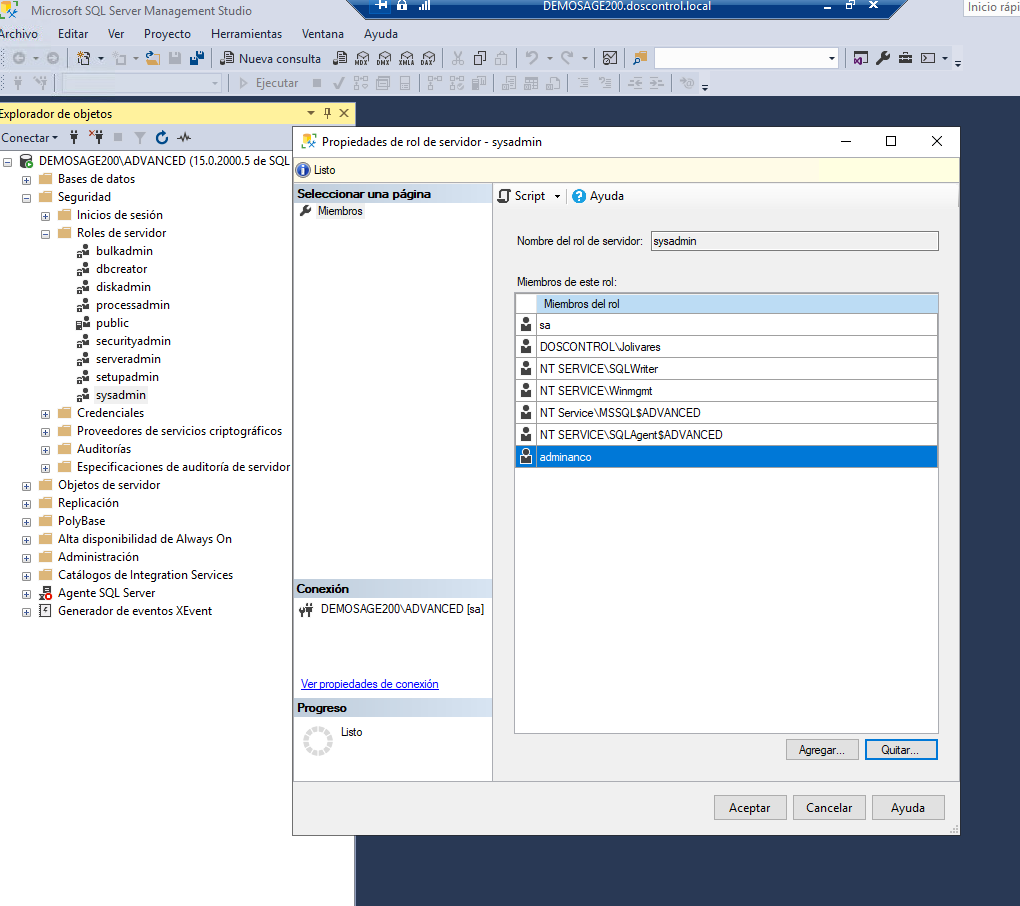The image size is (1020, 906).
Task: Click the refresh icon in Object Explorer toolbar
Action: 162,137
